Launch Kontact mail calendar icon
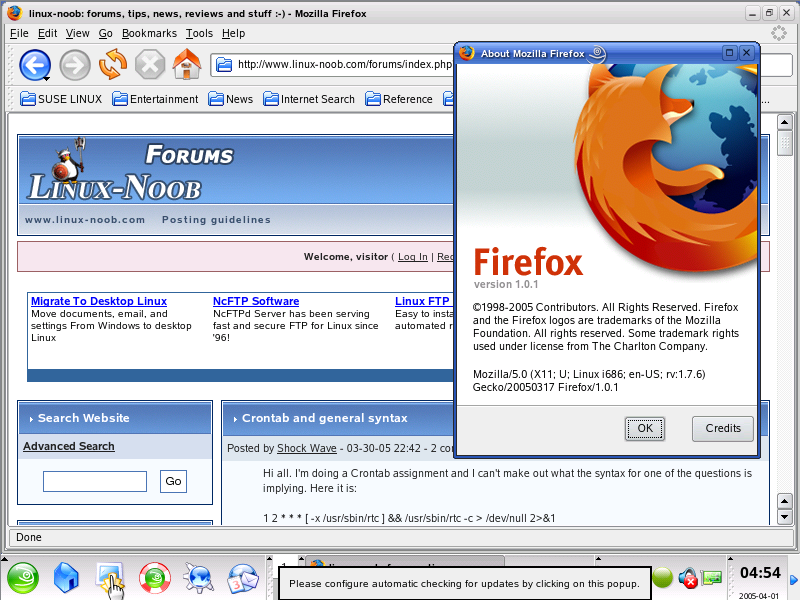800x600 pixels. [243, 578]
